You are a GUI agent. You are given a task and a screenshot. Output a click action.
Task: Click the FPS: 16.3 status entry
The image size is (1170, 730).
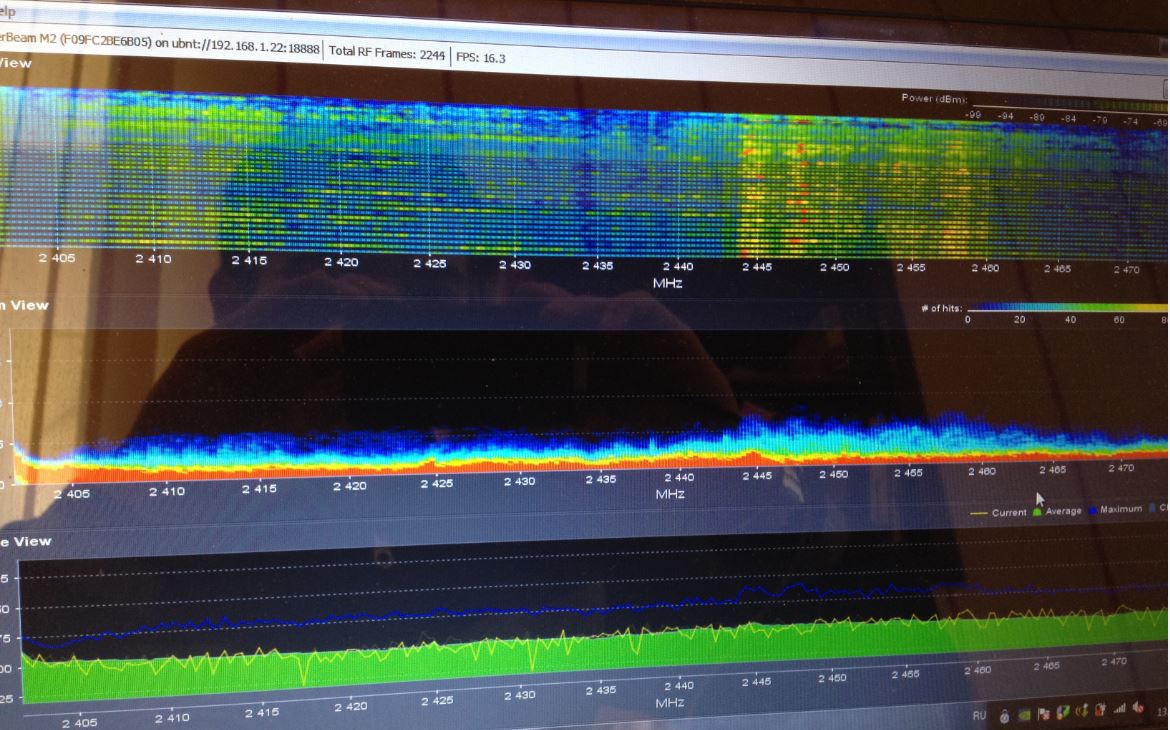[x=481, y=57]
